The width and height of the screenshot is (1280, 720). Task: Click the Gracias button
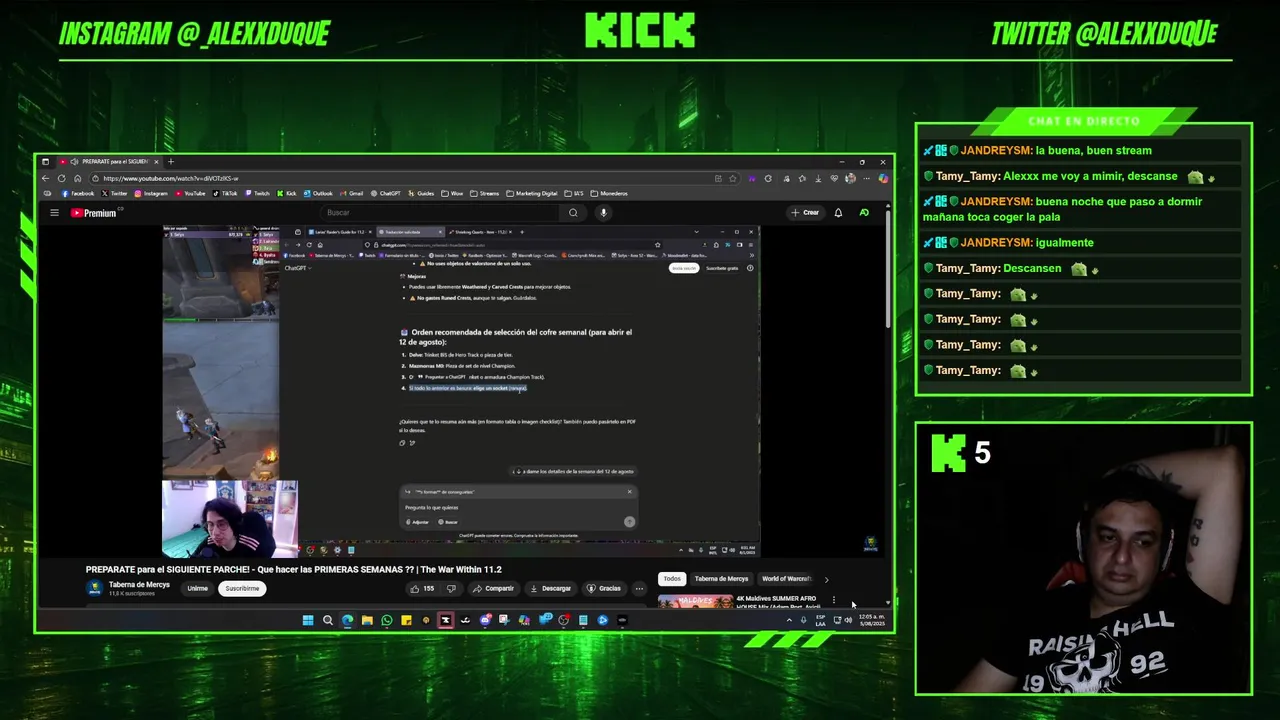point(604,588)
